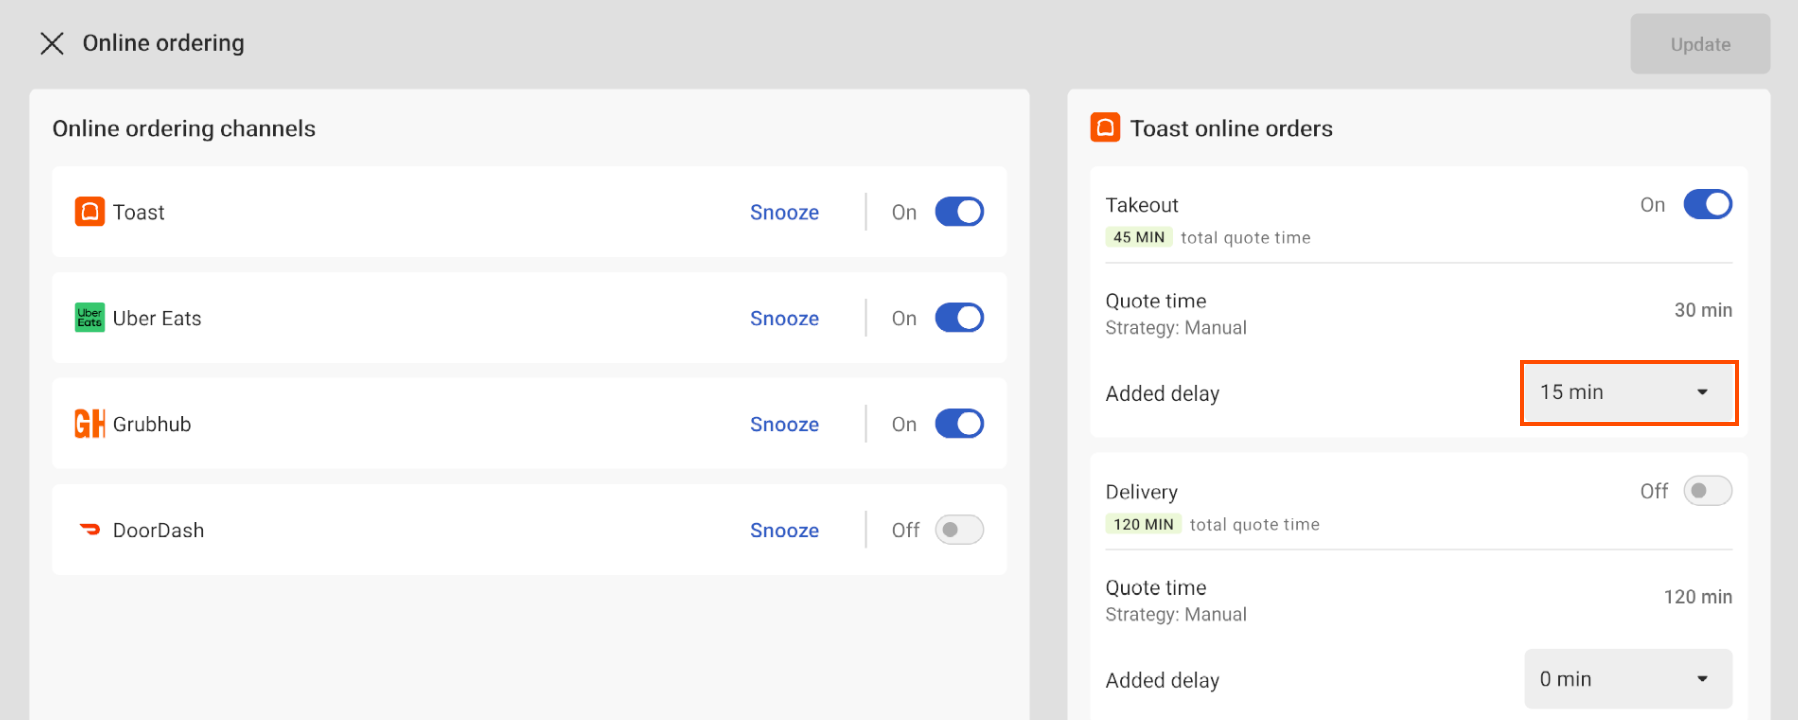Image resolution: width=1798 pixels, height=720 pixels.
Task: Click the Toast online orders header icon
Action: tap(1105, 128)
